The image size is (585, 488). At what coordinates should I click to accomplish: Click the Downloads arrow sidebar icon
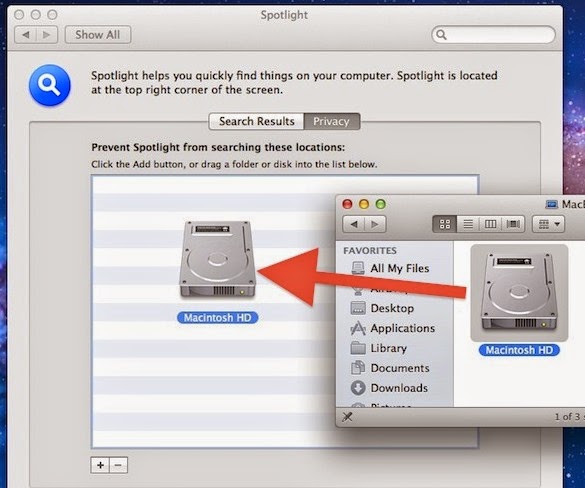point(358,388)
